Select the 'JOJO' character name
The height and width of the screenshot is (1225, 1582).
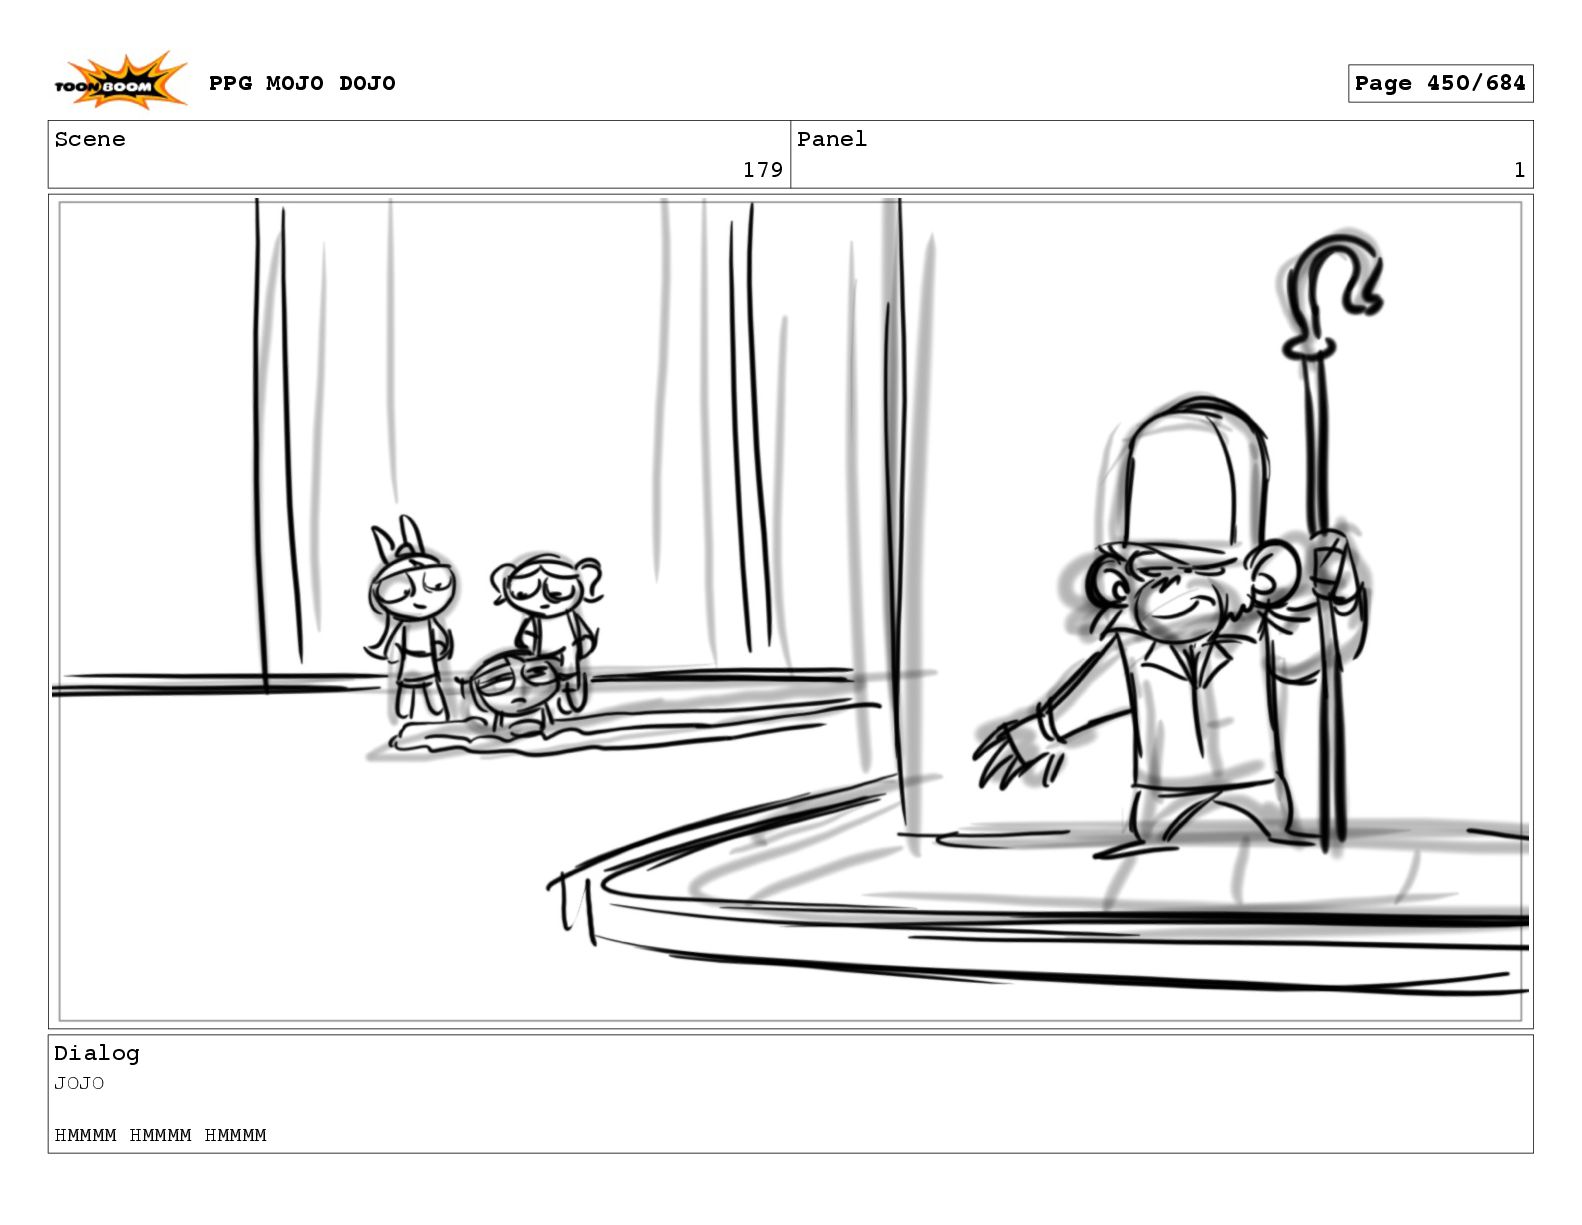pos(79,1083)
